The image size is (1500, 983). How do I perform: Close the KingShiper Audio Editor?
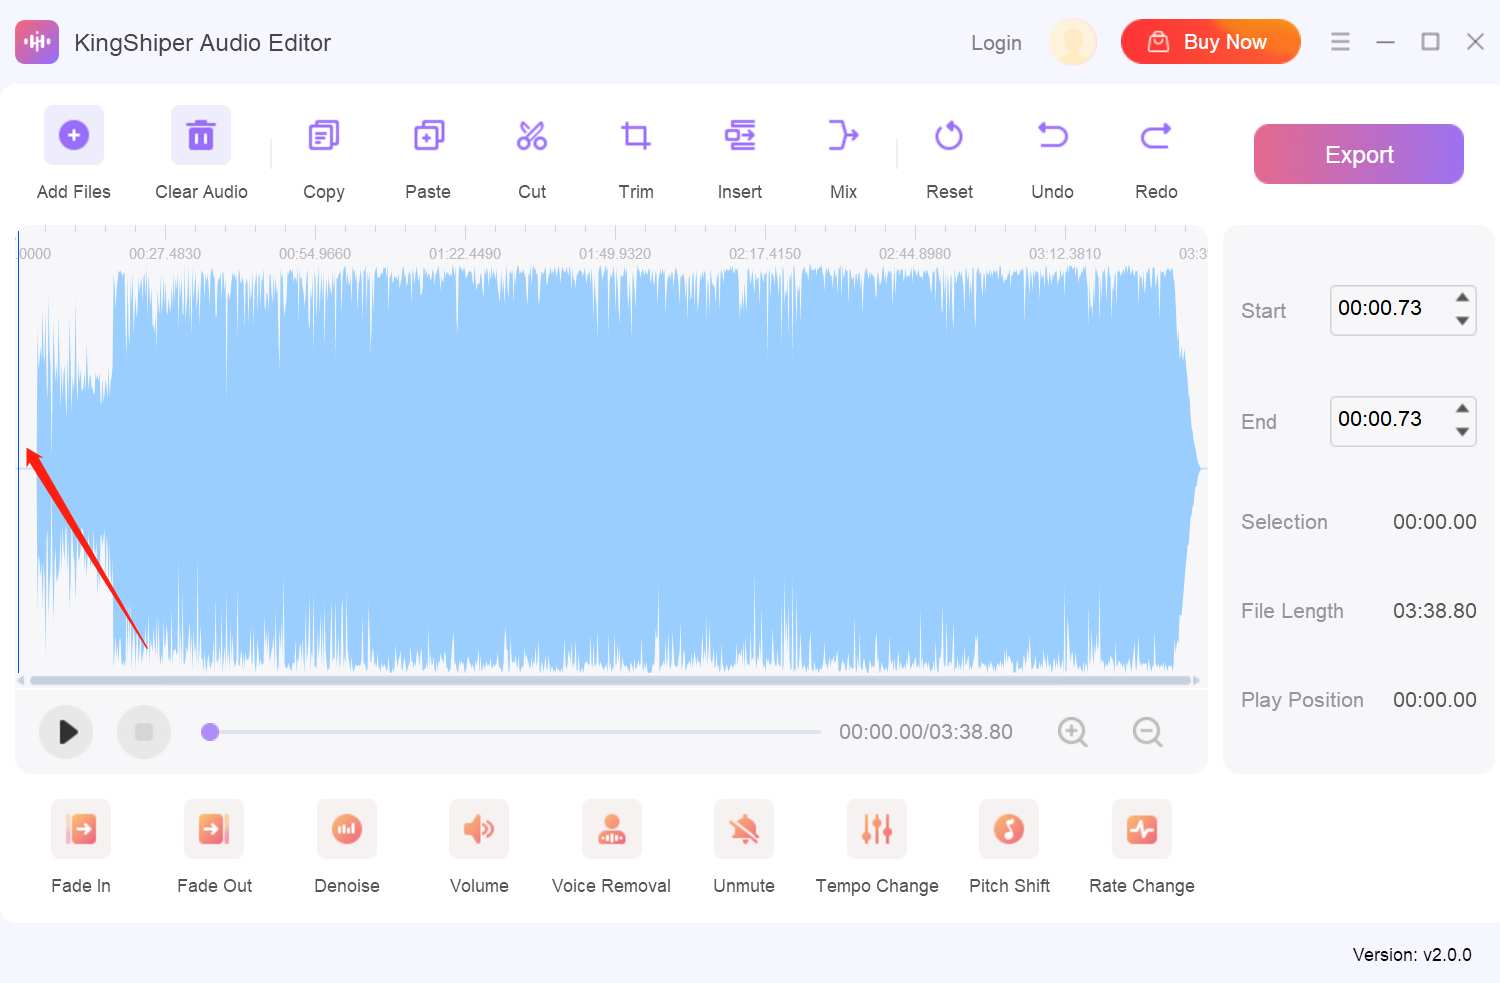click(1475, 42)
